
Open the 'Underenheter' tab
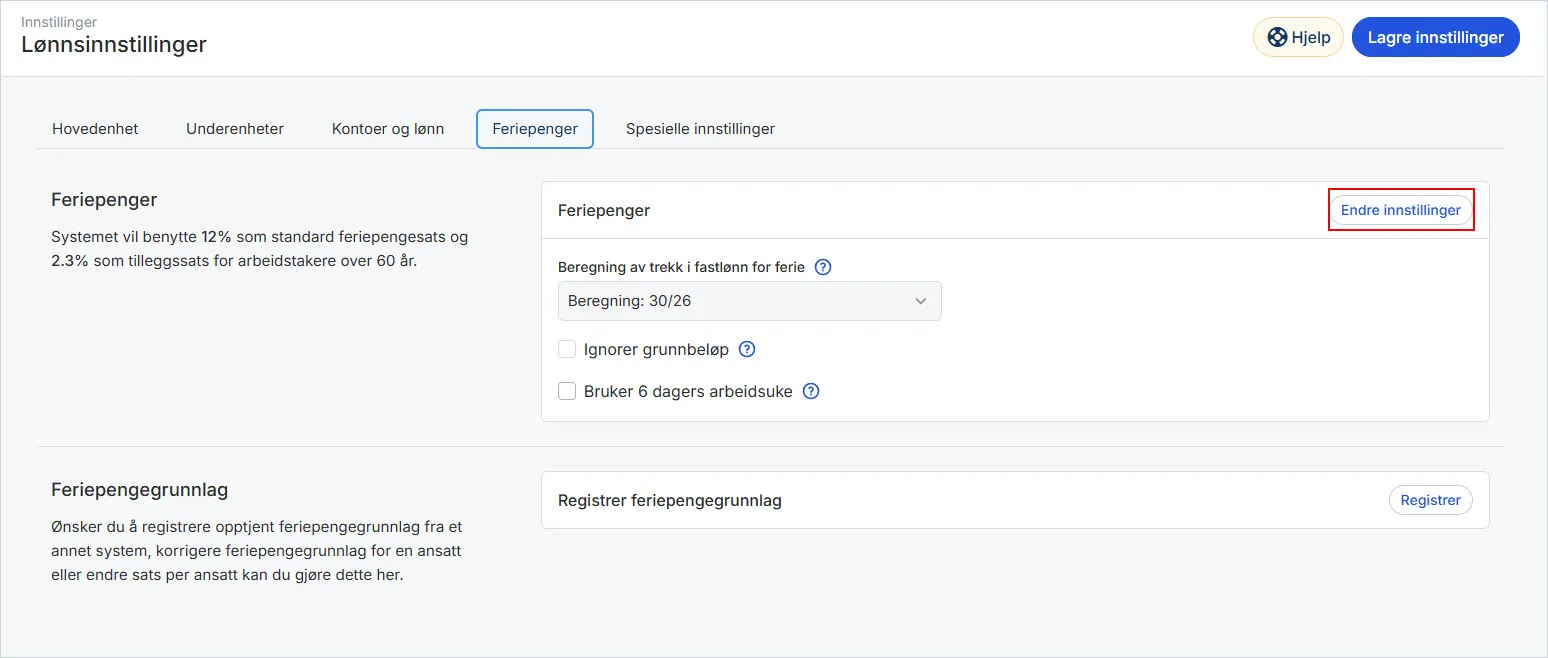234,128
